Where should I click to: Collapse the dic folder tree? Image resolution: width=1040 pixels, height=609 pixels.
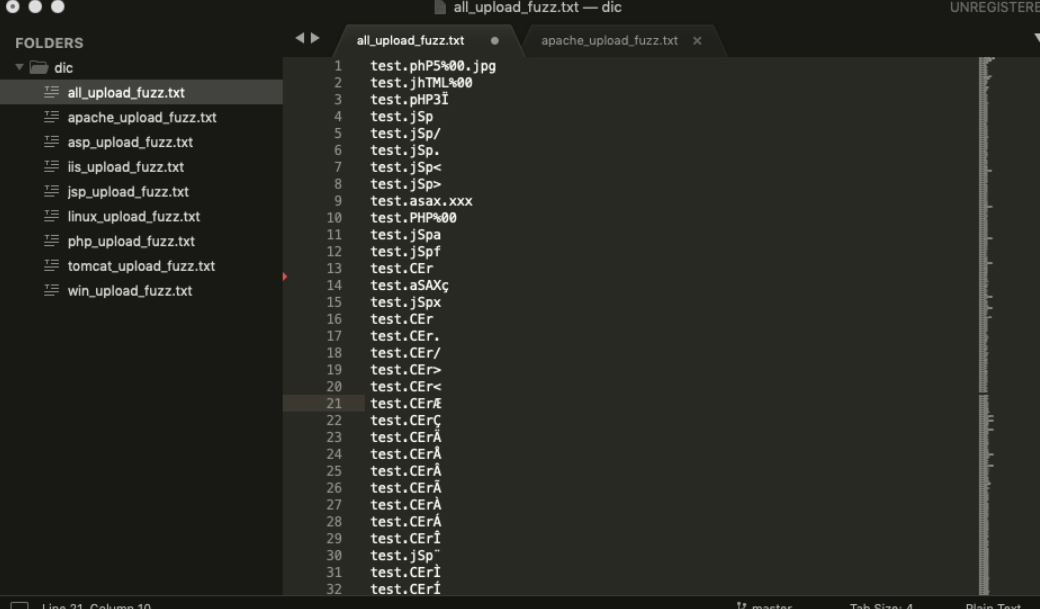click(20, 68)
